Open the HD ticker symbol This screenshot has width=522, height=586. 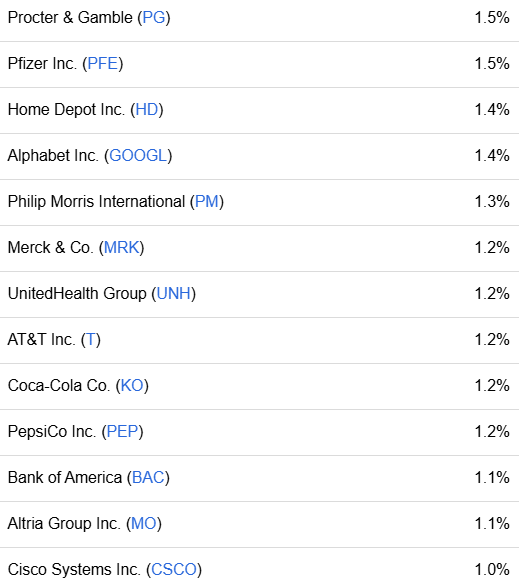point(146,110)
